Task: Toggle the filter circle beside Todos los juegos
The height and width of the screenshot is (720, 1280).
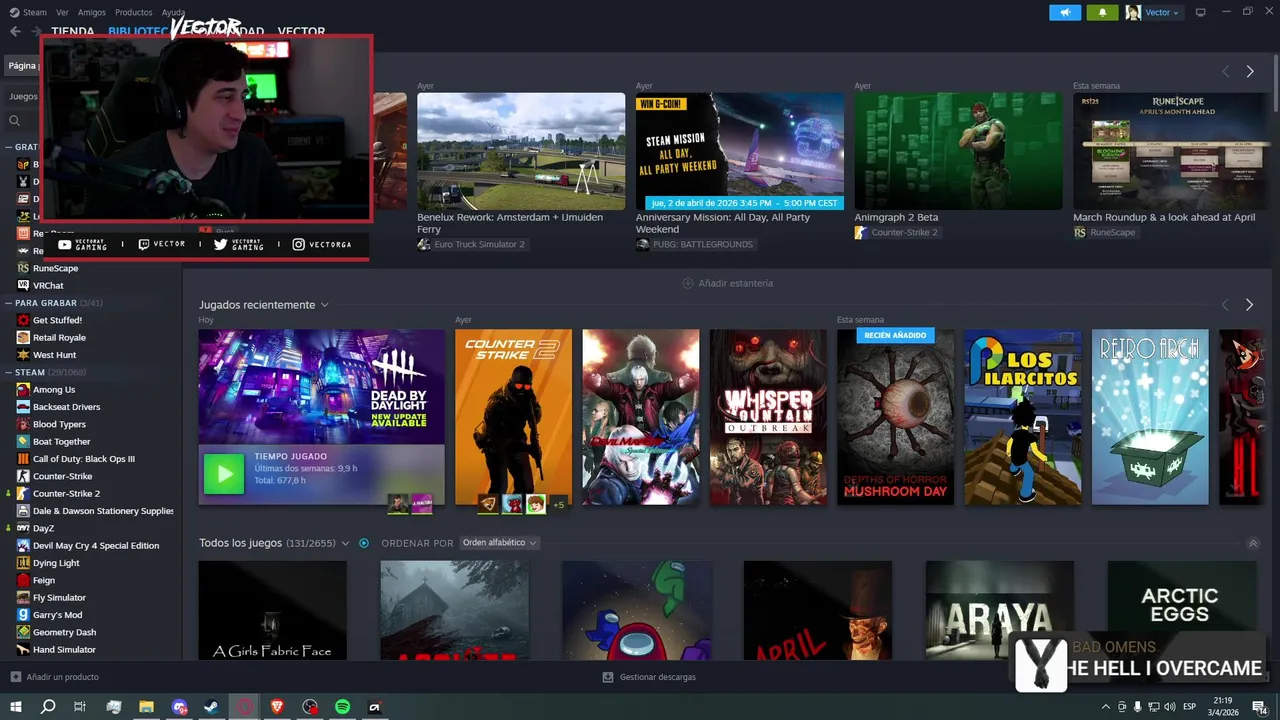Action: click(x=364, y=543)
